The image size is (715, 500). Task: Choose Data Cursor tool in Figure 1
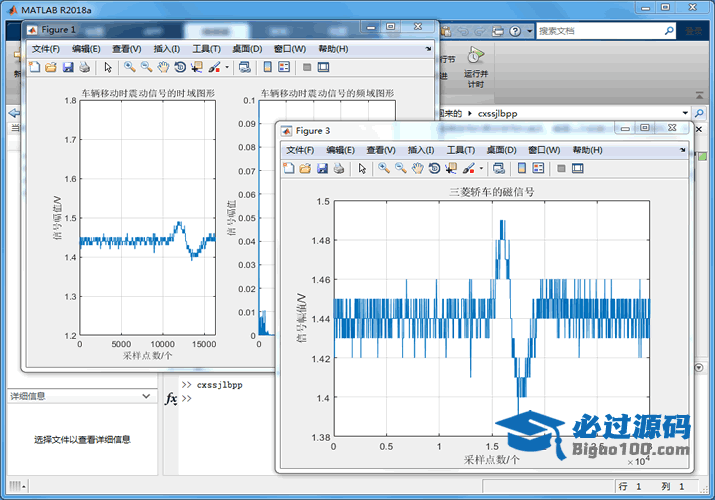click(x=197, y=67)
